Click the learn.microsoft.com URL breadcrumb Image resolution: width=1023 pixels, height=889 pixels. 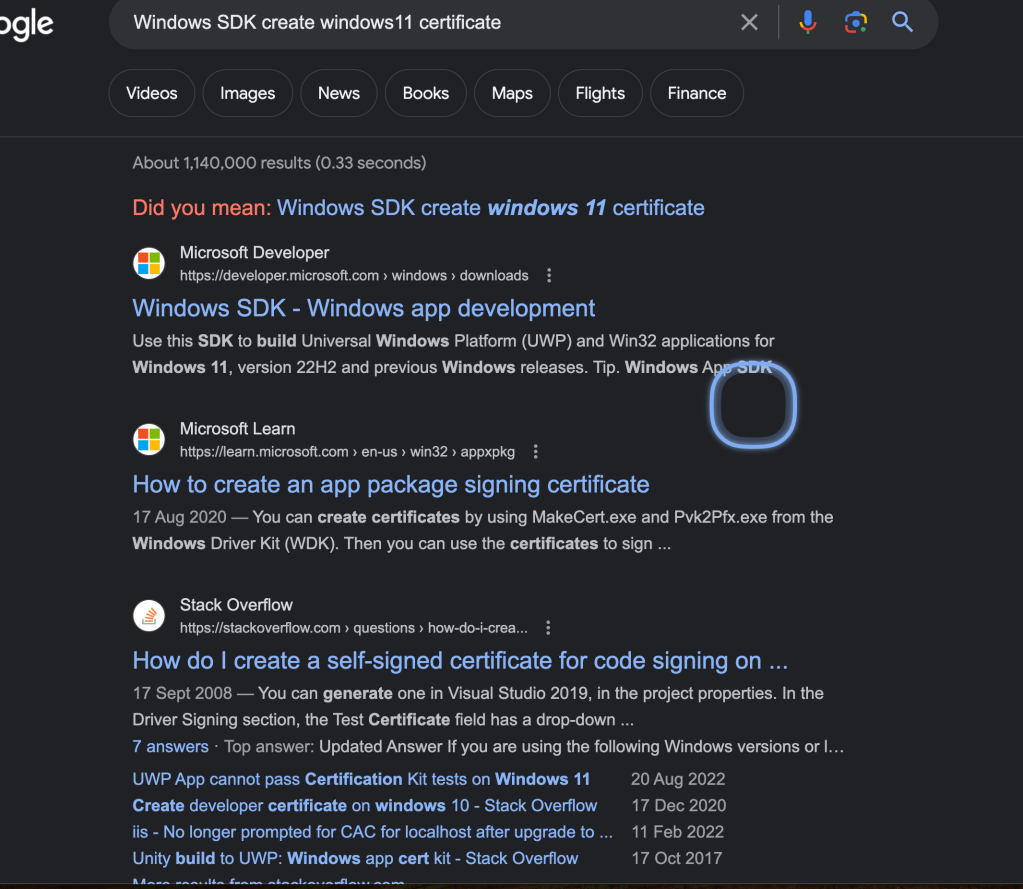[347, 451]
